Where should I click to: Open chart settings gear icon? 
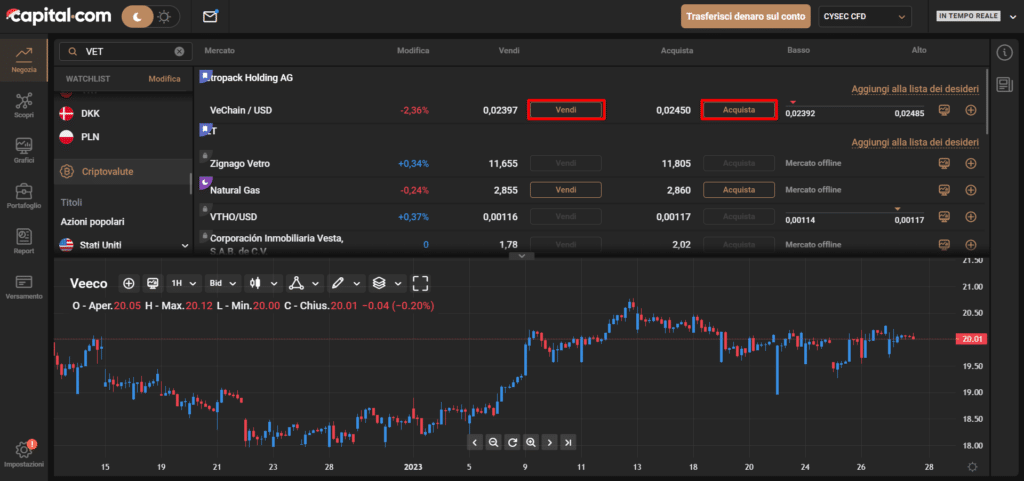pyautogui.click(x=972, y=467)
